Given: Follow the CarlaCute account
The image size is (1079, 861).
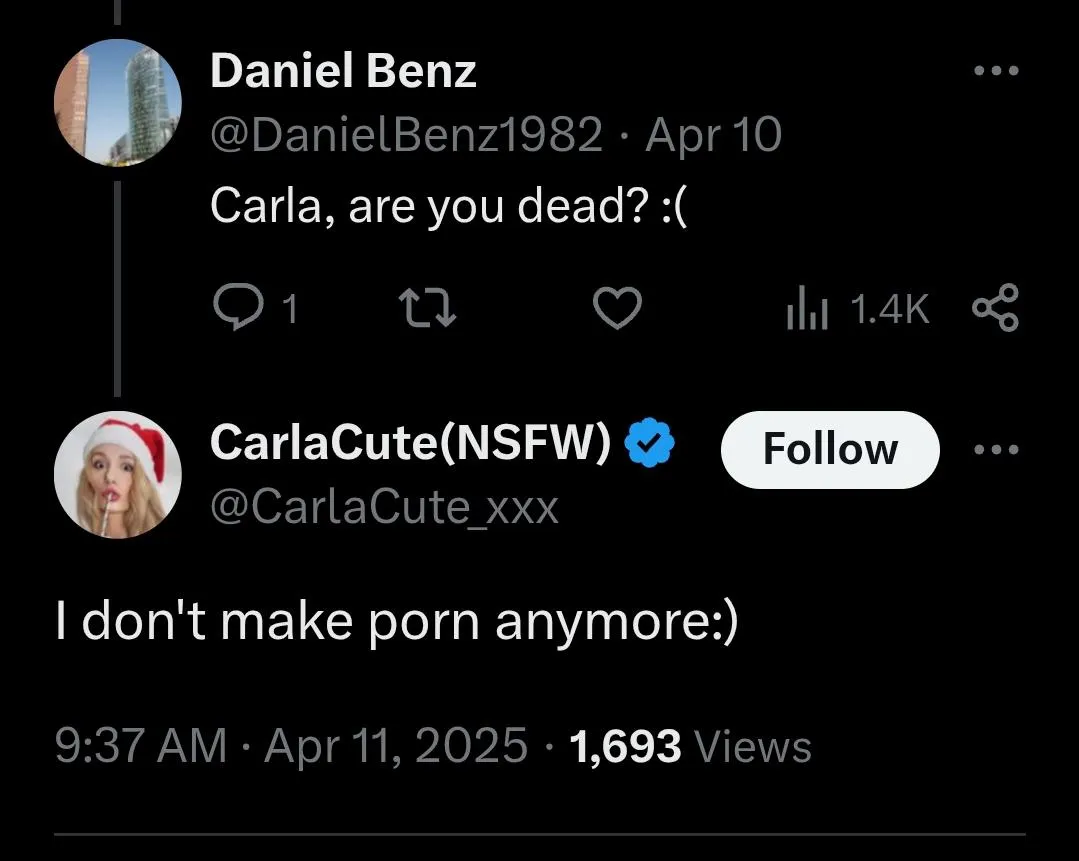Looking at the screenshot, I should (829, 449).
